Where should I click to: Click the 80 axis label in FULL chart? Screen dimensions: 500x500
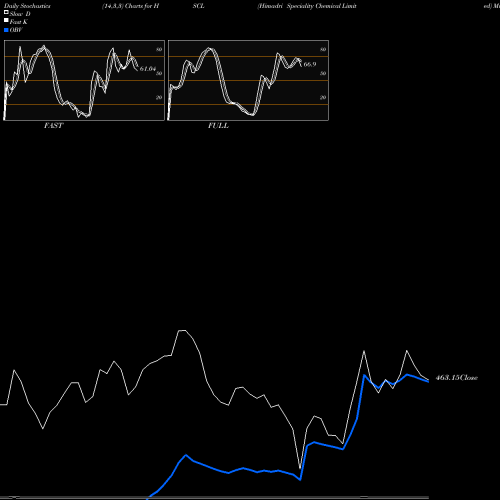click(323, 49)
